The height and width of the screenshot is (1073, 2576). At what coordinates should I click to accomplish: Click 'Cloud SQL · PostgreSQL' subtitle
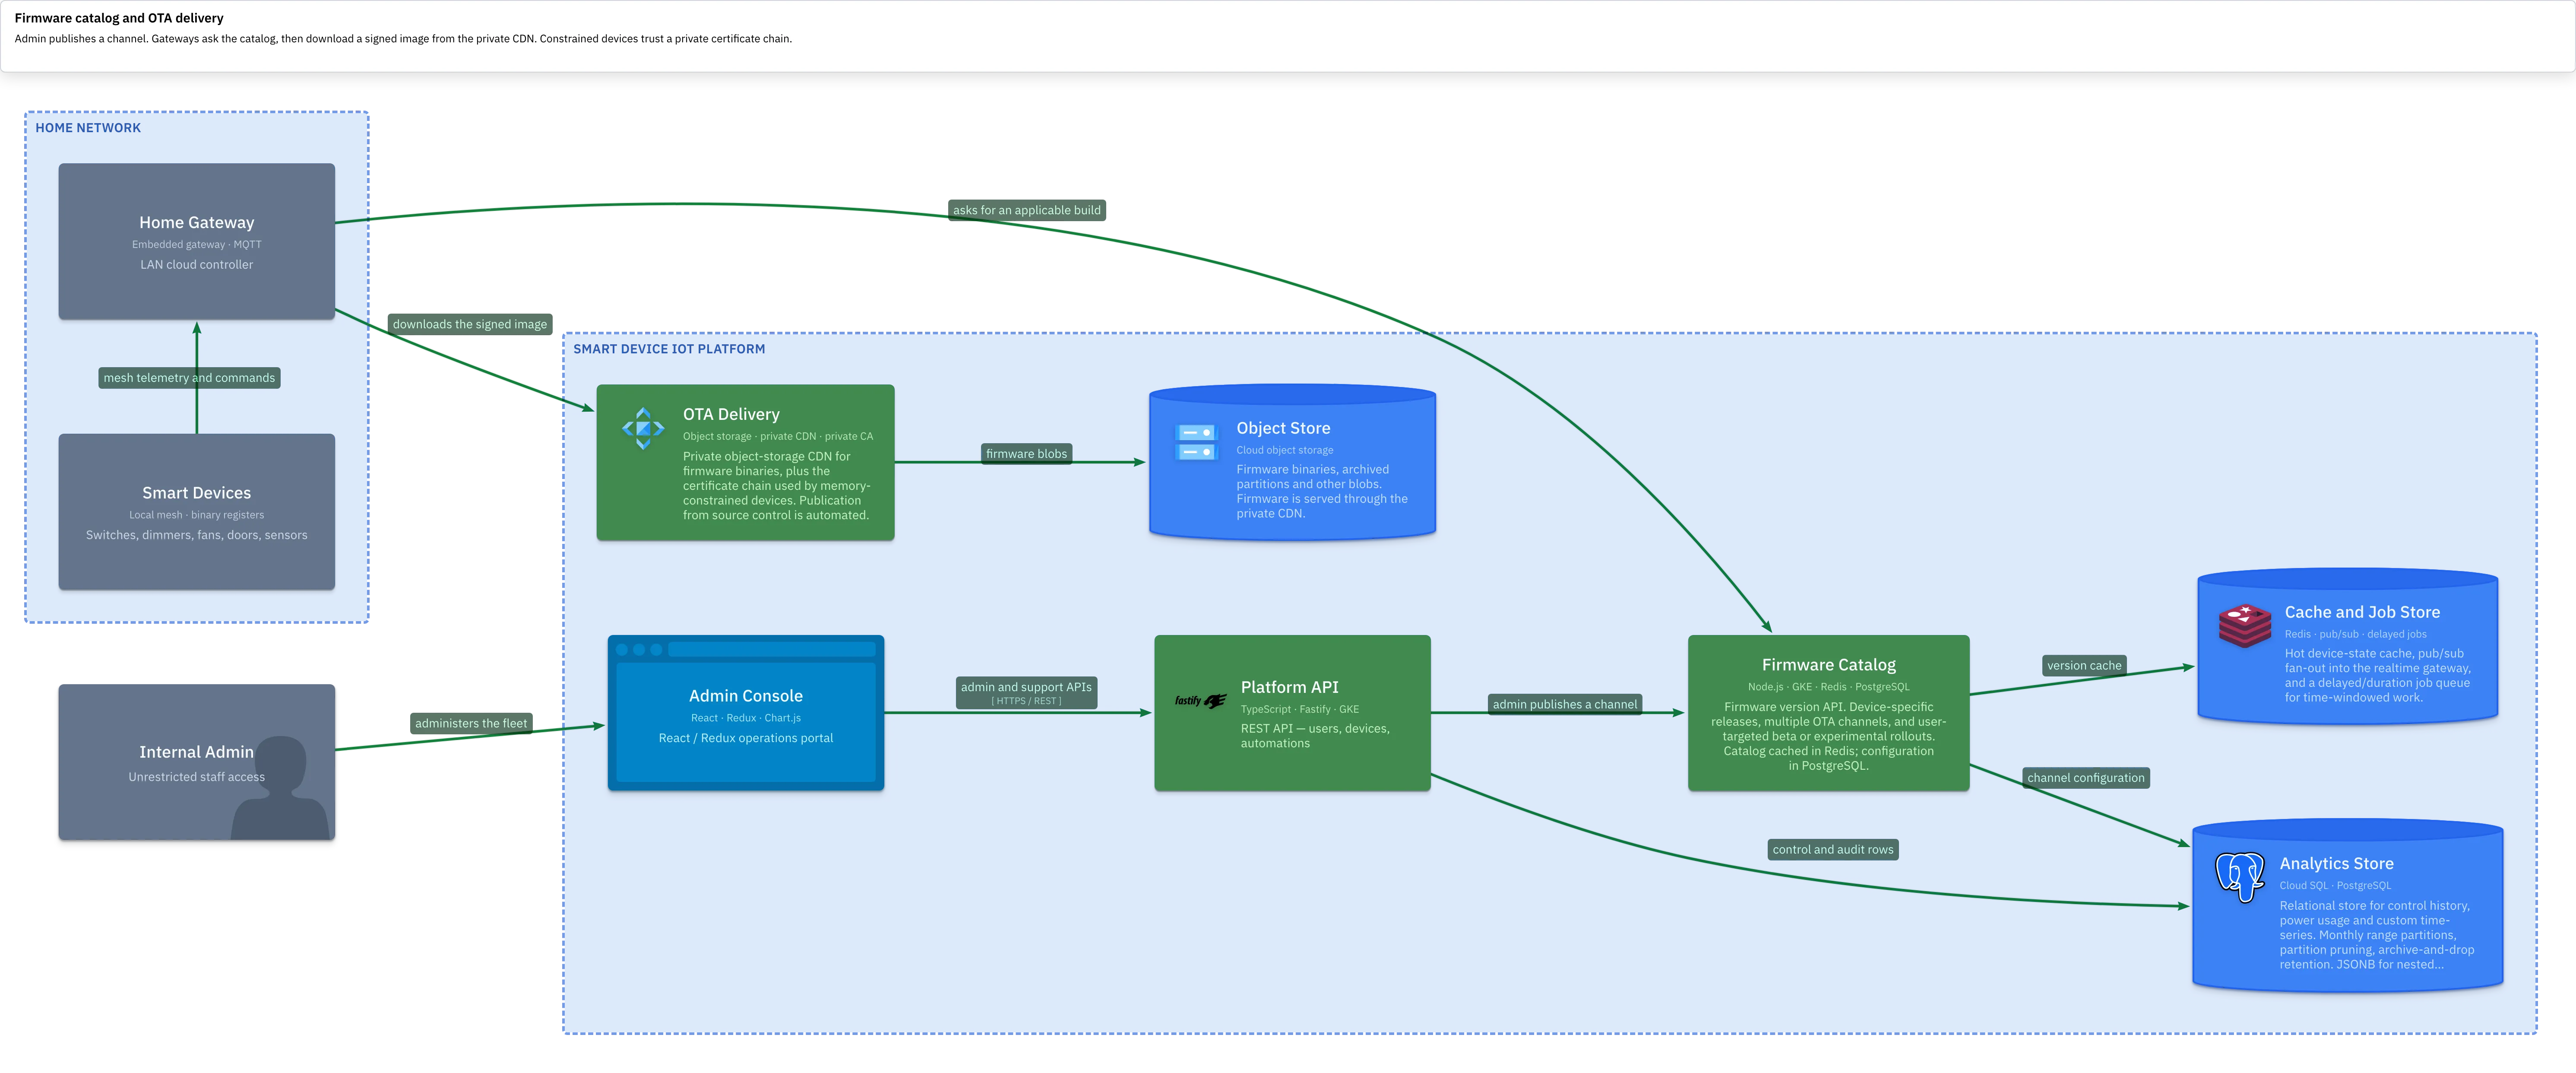coord(2335,885)
